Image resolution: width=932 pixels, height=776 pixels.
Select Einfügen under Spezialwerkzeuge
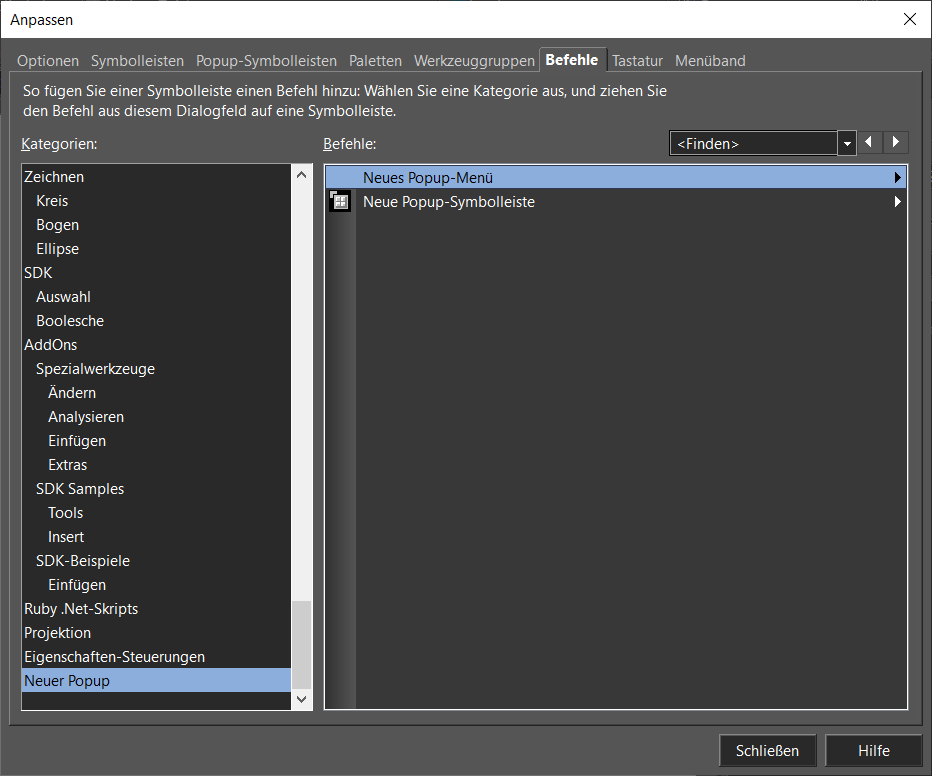coord(156,441)
